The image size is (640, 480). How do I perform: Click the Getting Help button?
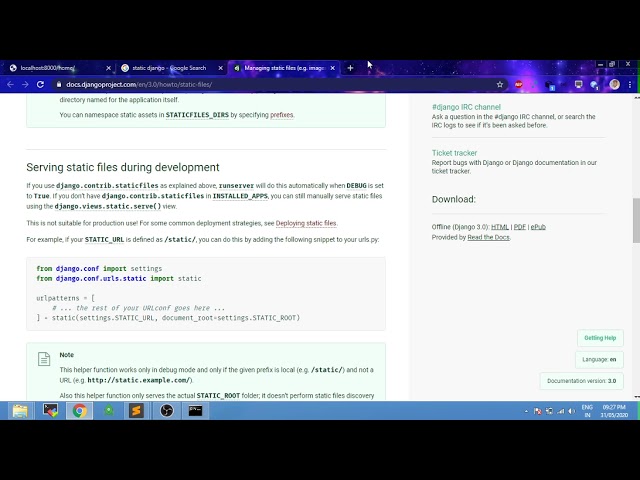600,338
